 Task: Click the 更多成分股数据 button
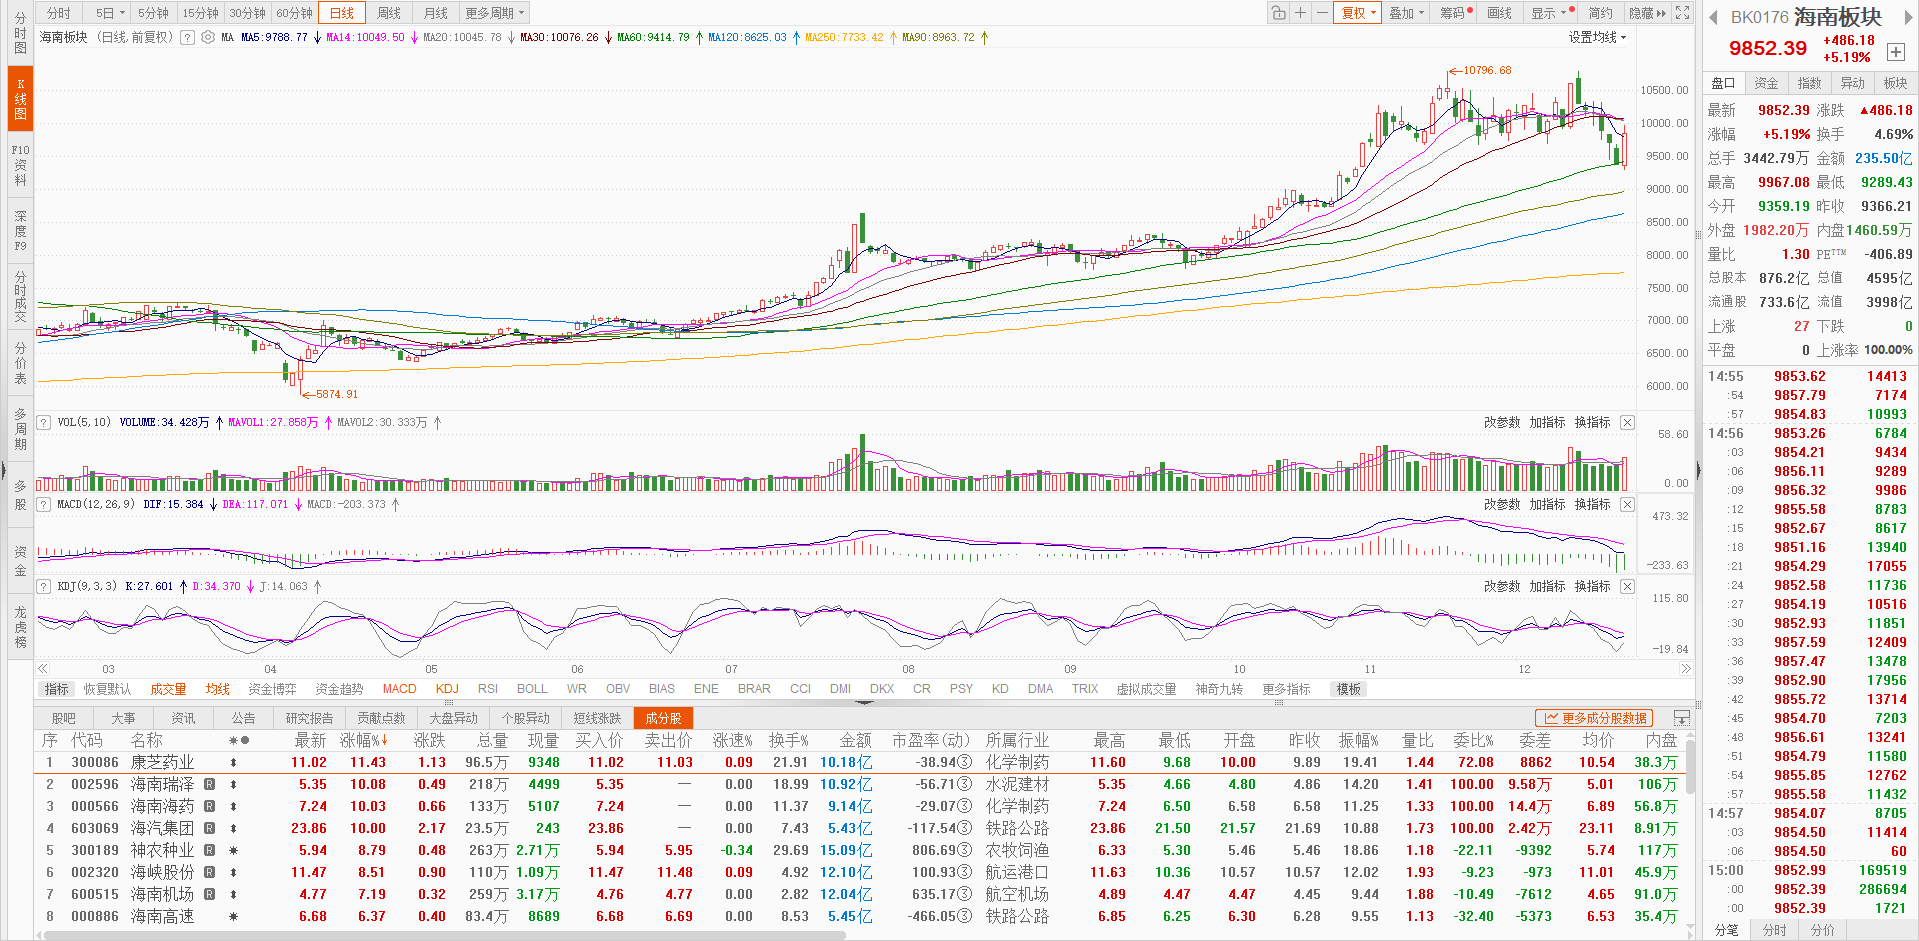(1594, 718)
